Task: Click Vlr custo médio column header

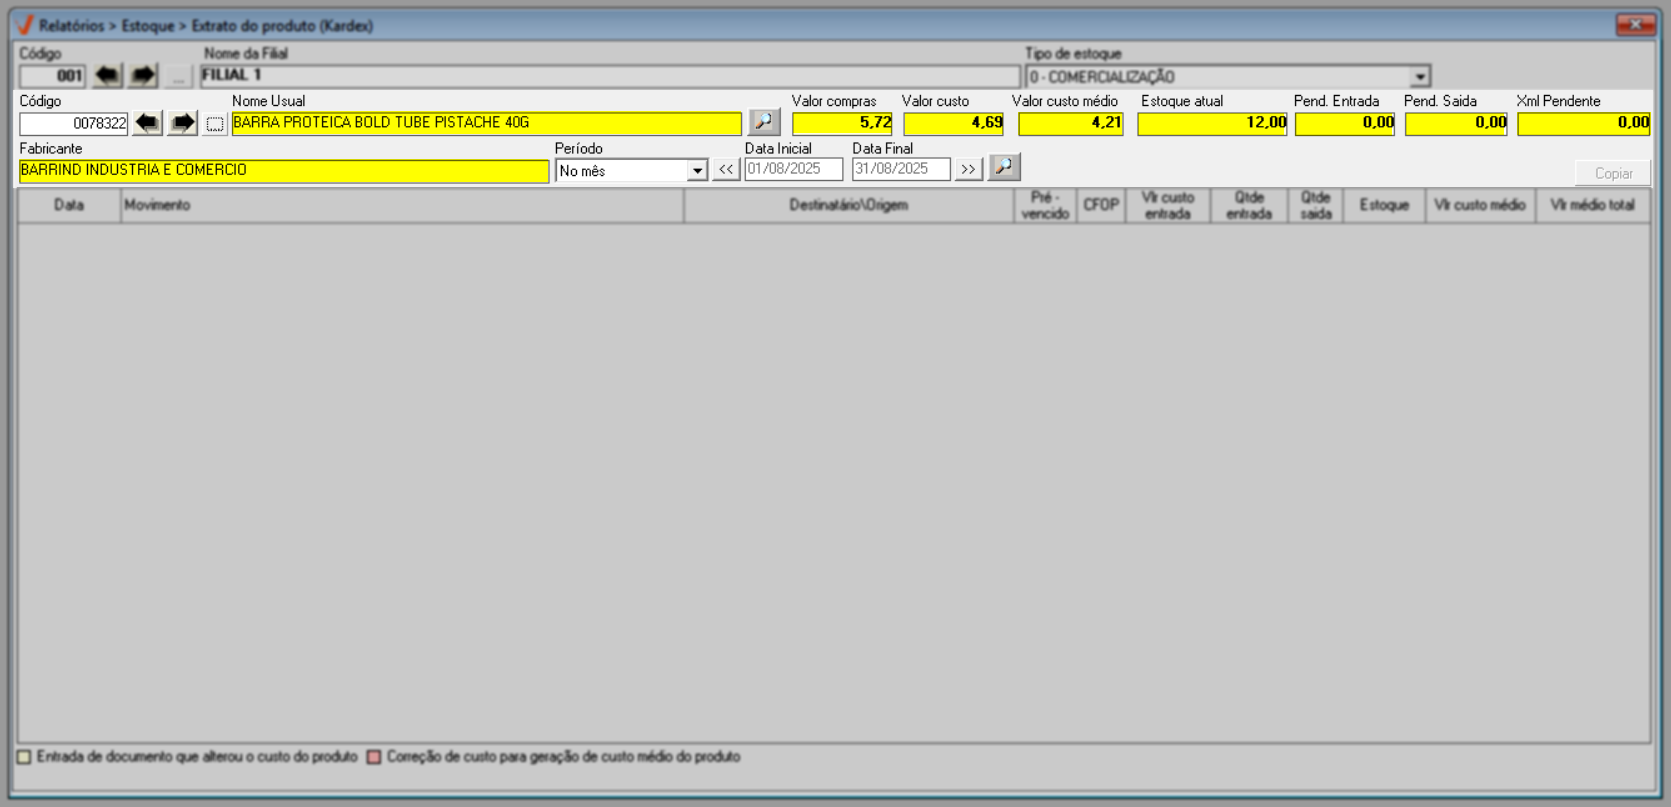Action: (x=1480, y=205)
